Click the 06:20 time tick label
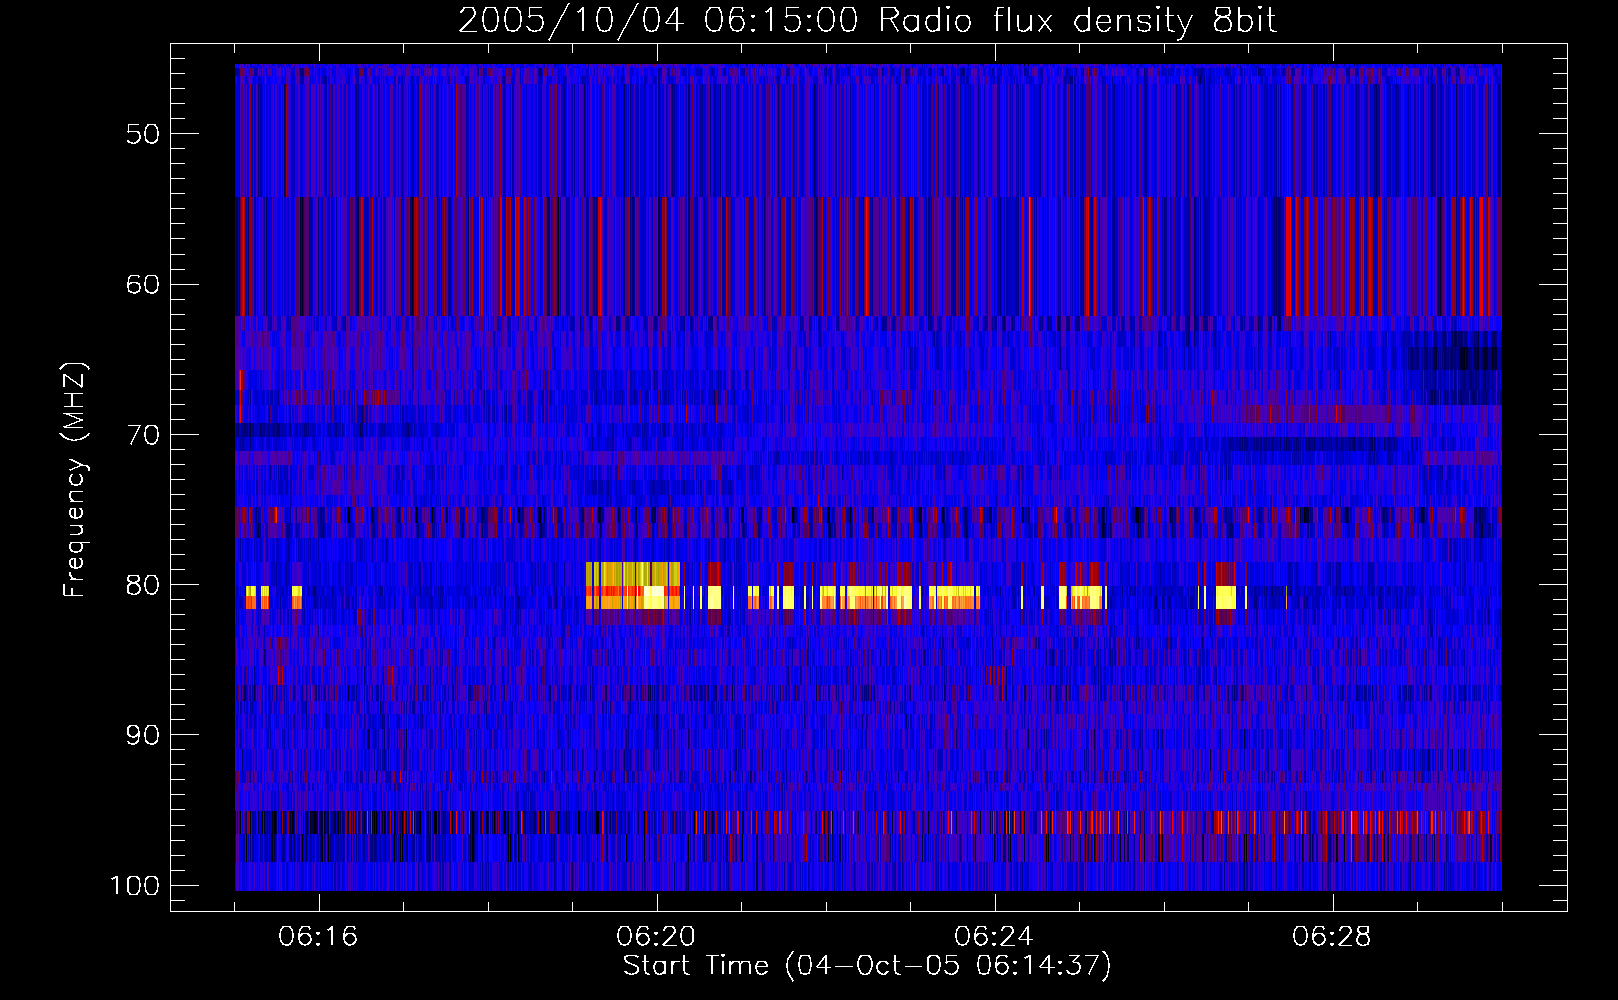 point(656,937)
